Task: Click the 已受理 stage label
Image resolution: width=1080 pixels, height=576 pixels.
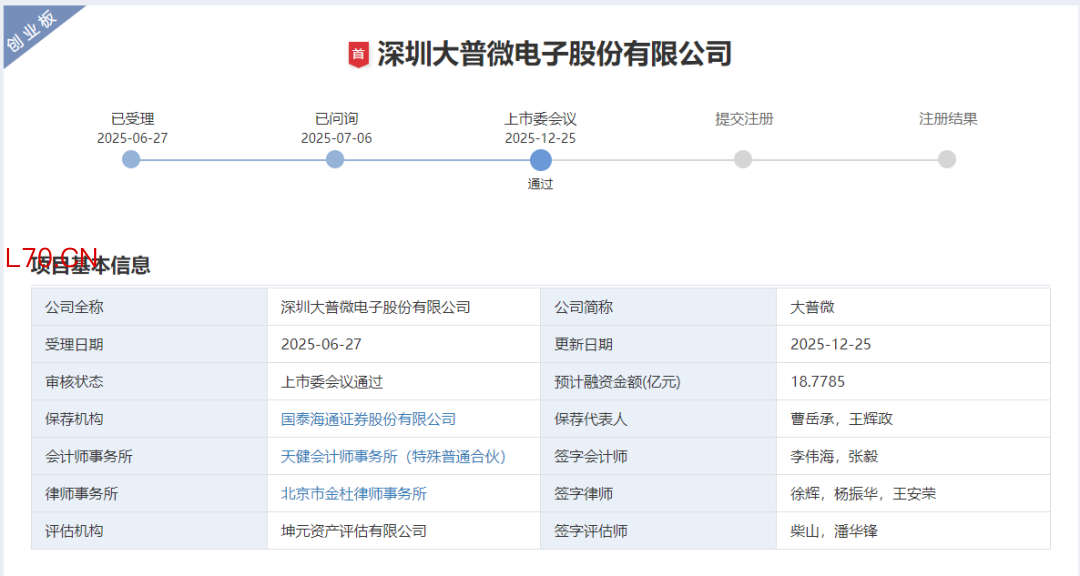Action: 132,119
